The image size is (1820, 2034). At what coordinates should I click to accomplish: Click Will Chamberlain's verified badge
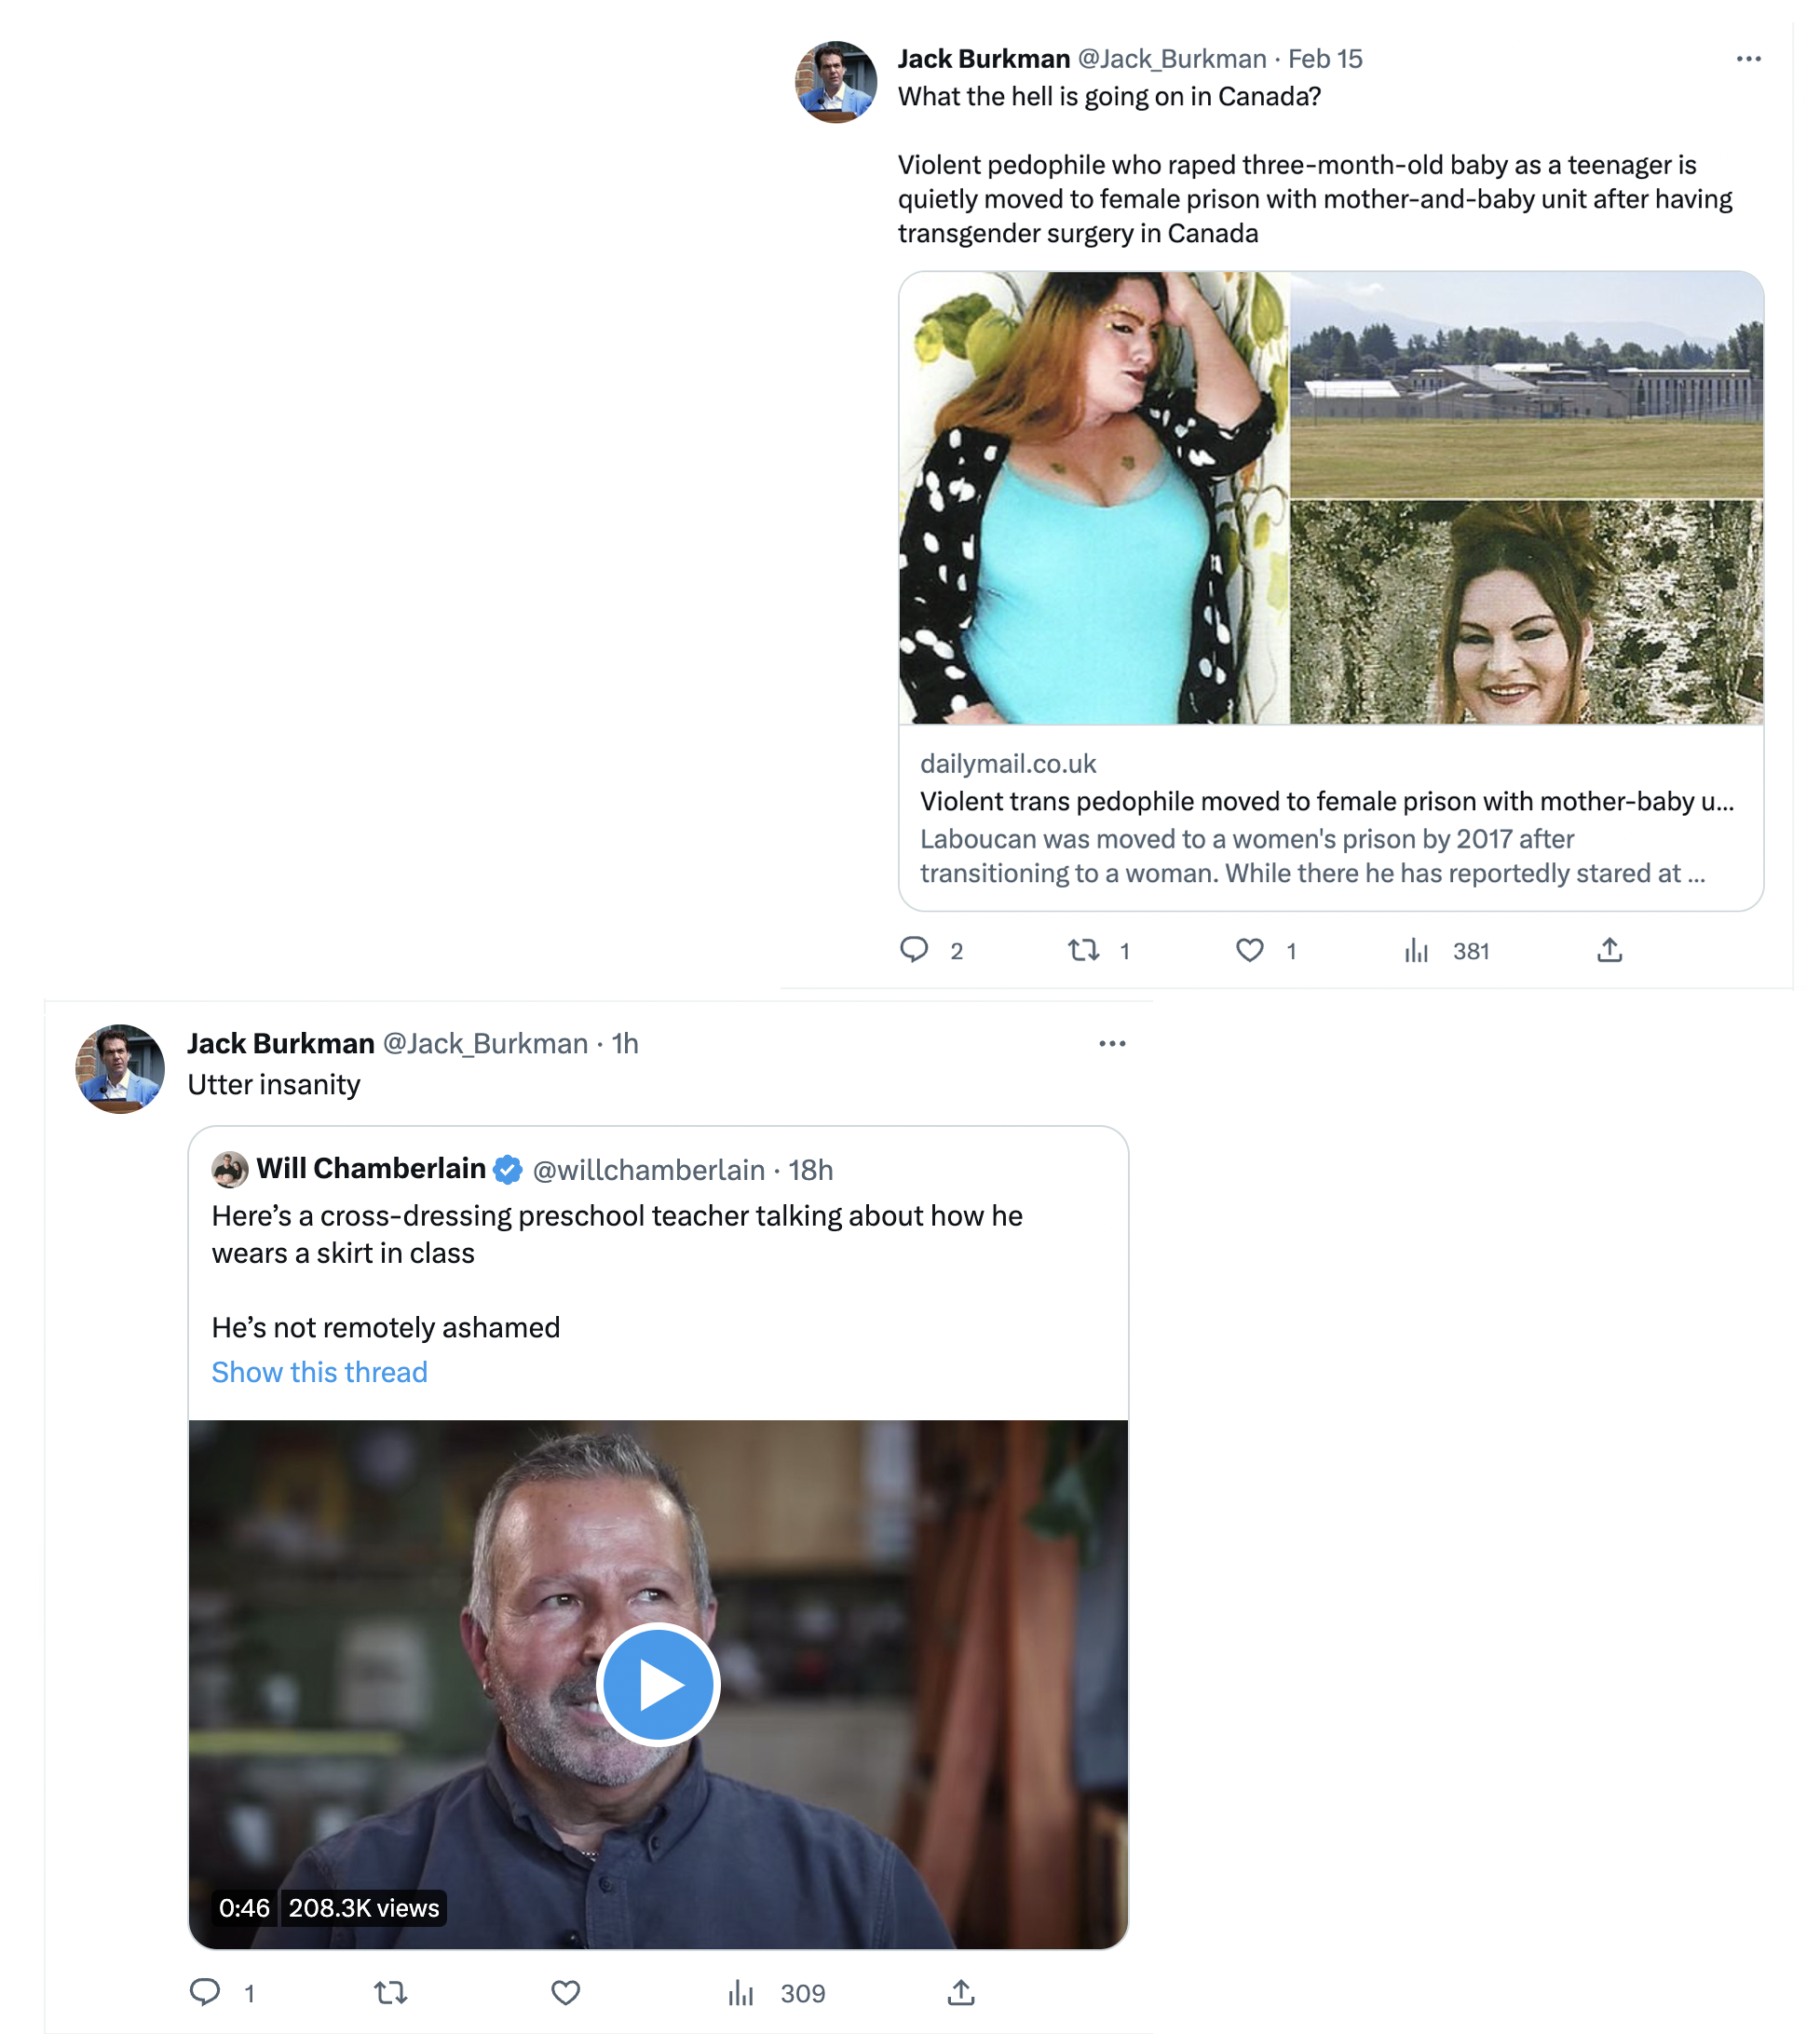[507, 1168]
